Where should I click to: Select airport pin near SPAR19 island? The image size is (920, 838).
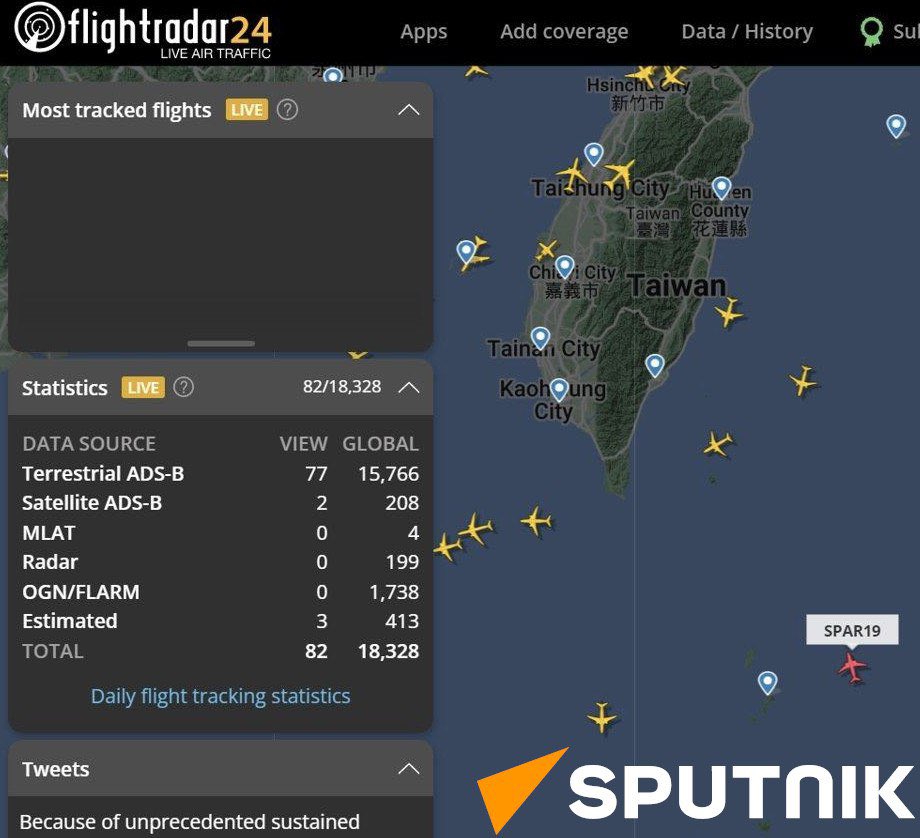click(x=767, y=682)
